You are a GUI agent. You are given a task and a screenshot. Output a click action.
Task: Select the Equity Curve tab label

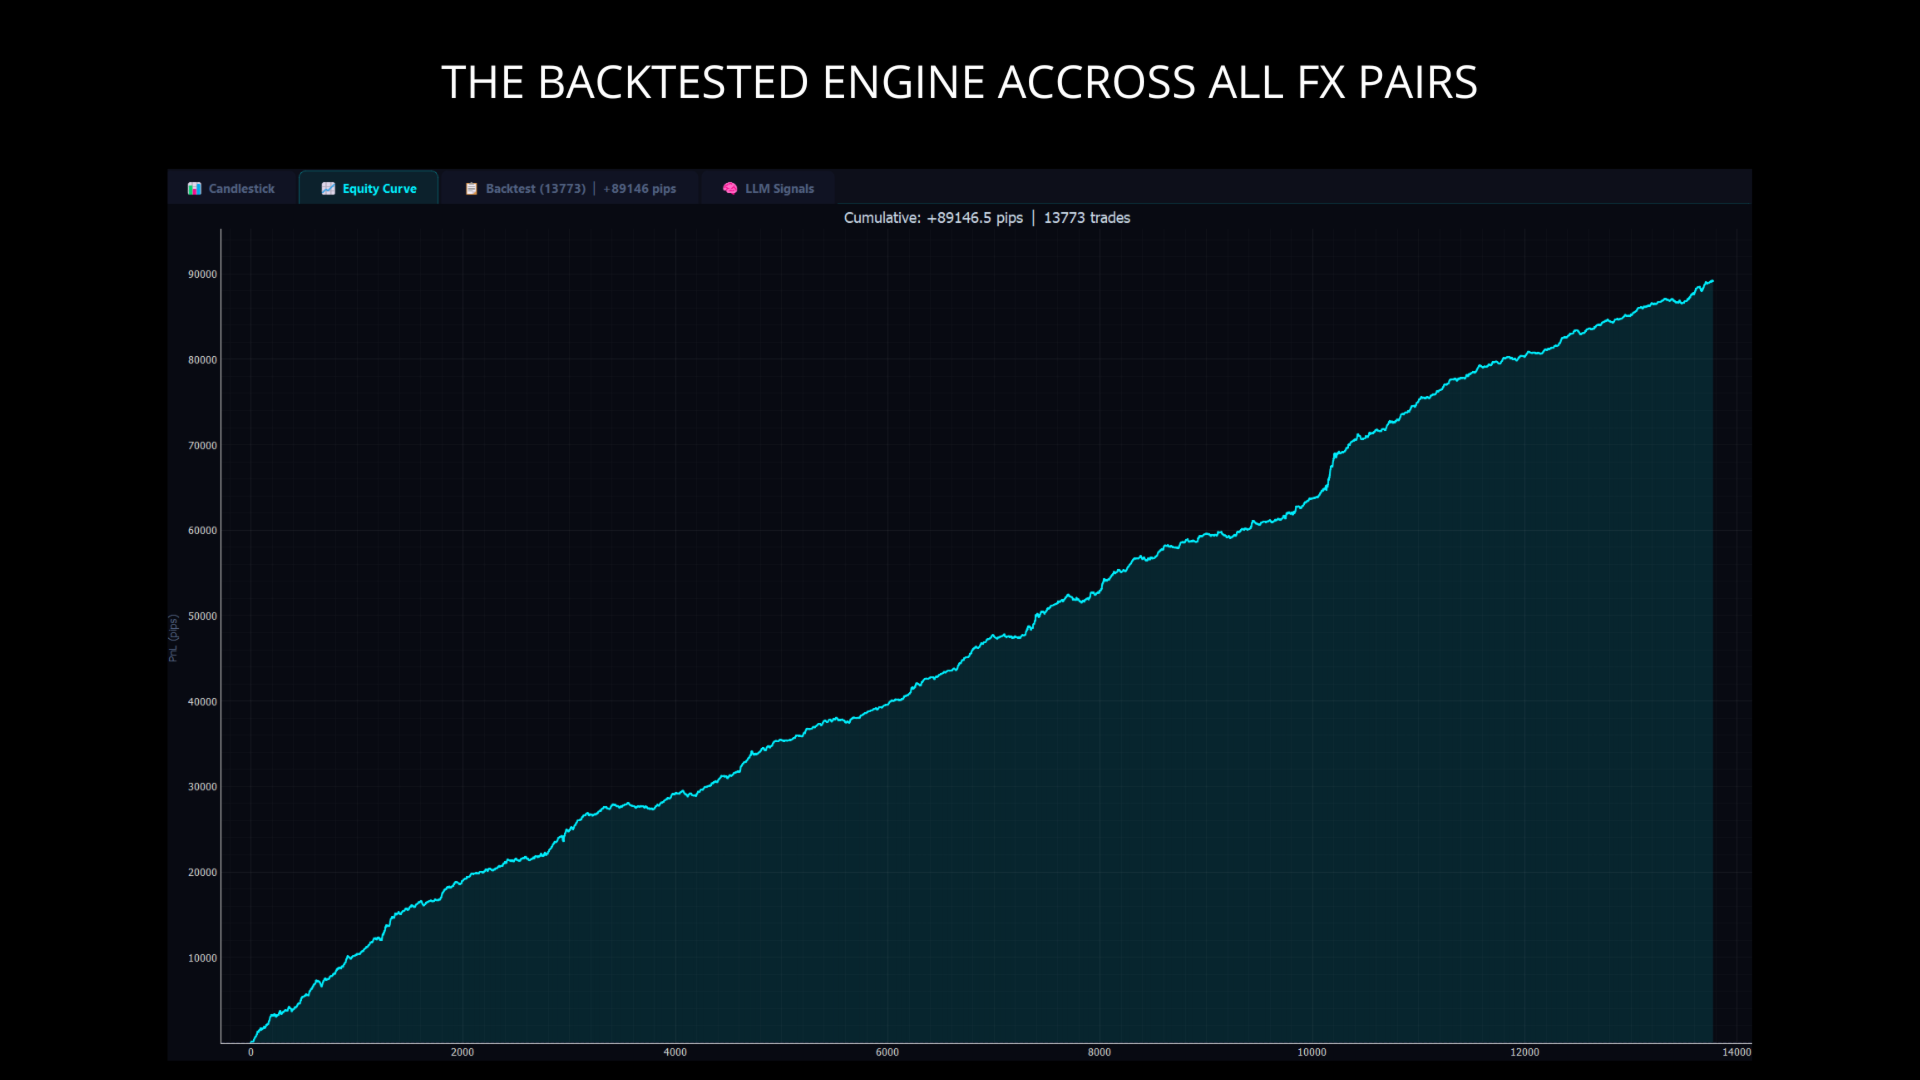[x=379, y=188]
